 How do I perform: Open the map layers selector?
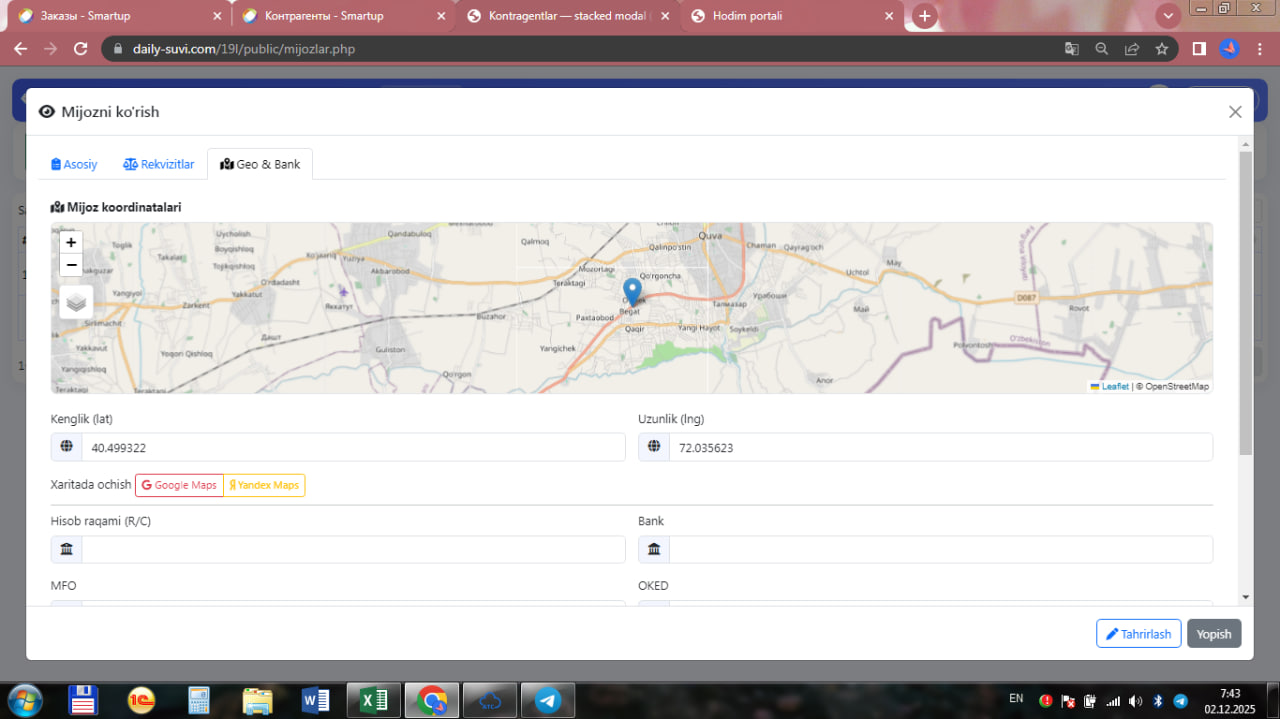point(76,301)
